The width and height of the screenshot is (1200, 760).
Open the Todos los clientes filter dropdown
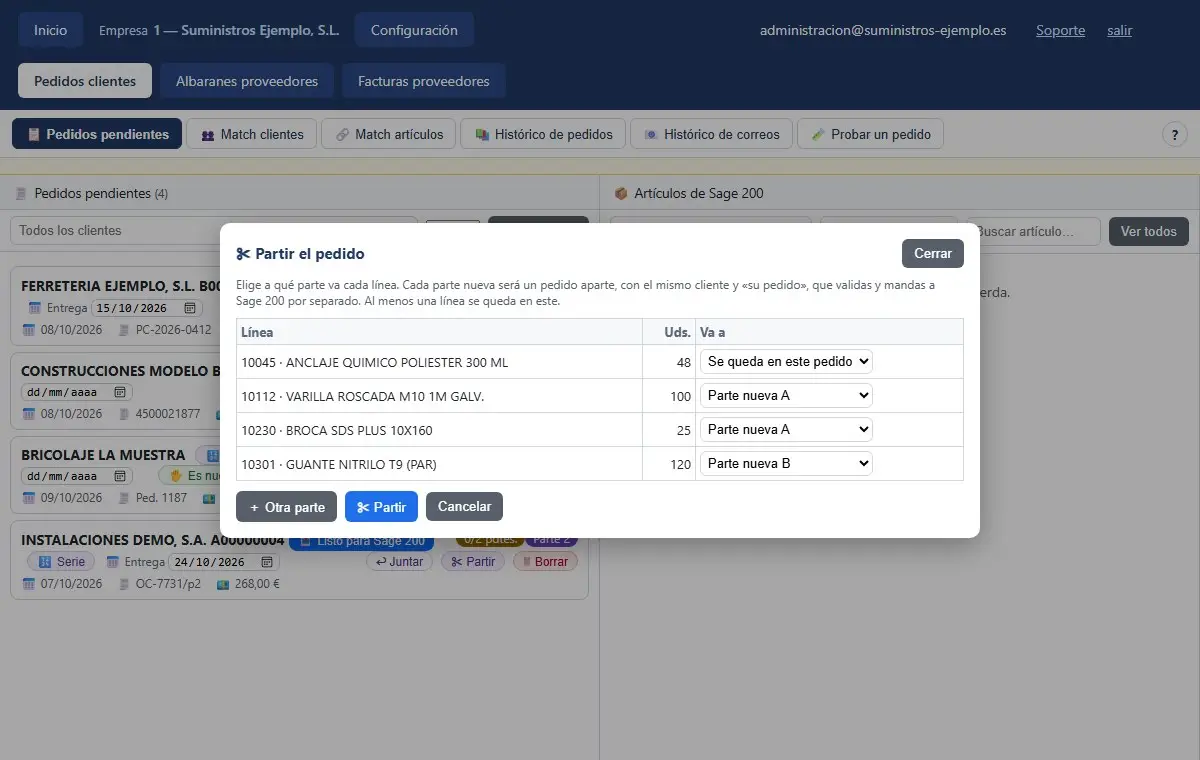point(214,230)
